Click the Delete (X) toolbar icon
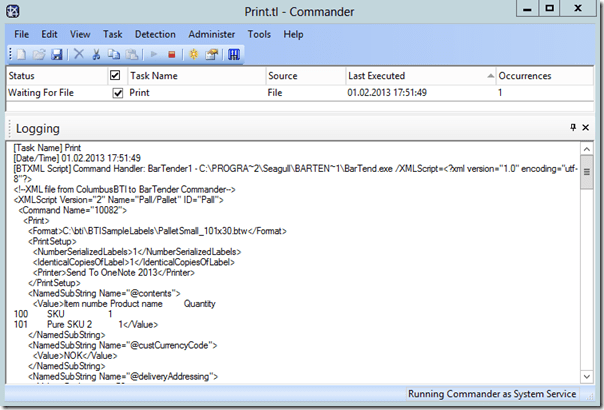 tap(79, 54)
